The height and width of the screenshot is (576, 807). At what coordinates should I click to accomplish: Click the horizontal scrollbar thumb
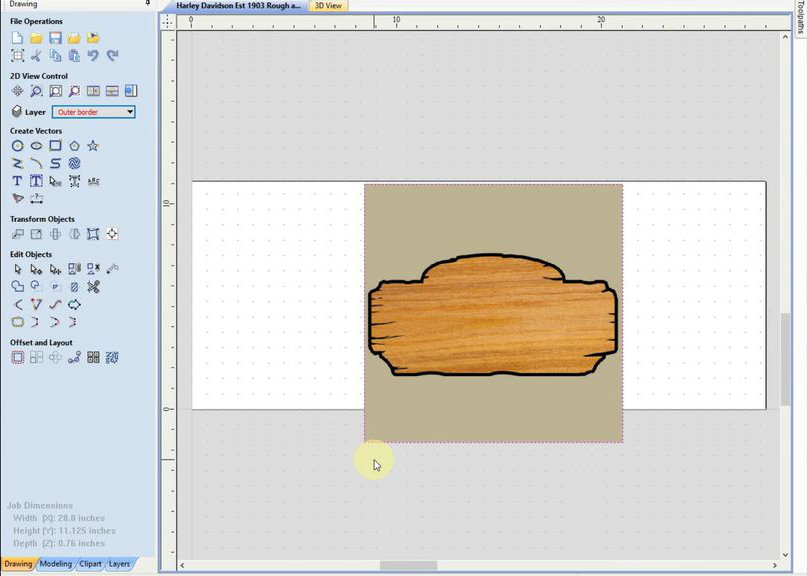pos(408,565)
